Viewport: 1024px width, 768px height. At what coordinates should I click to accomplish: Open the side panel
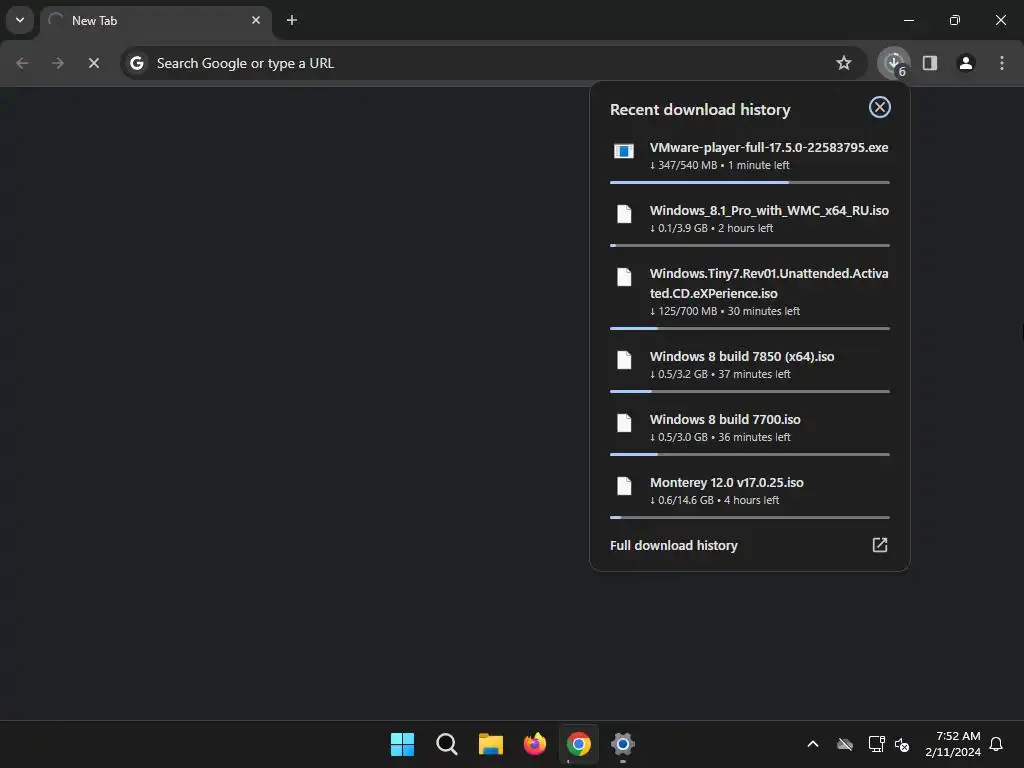(930, 63)
